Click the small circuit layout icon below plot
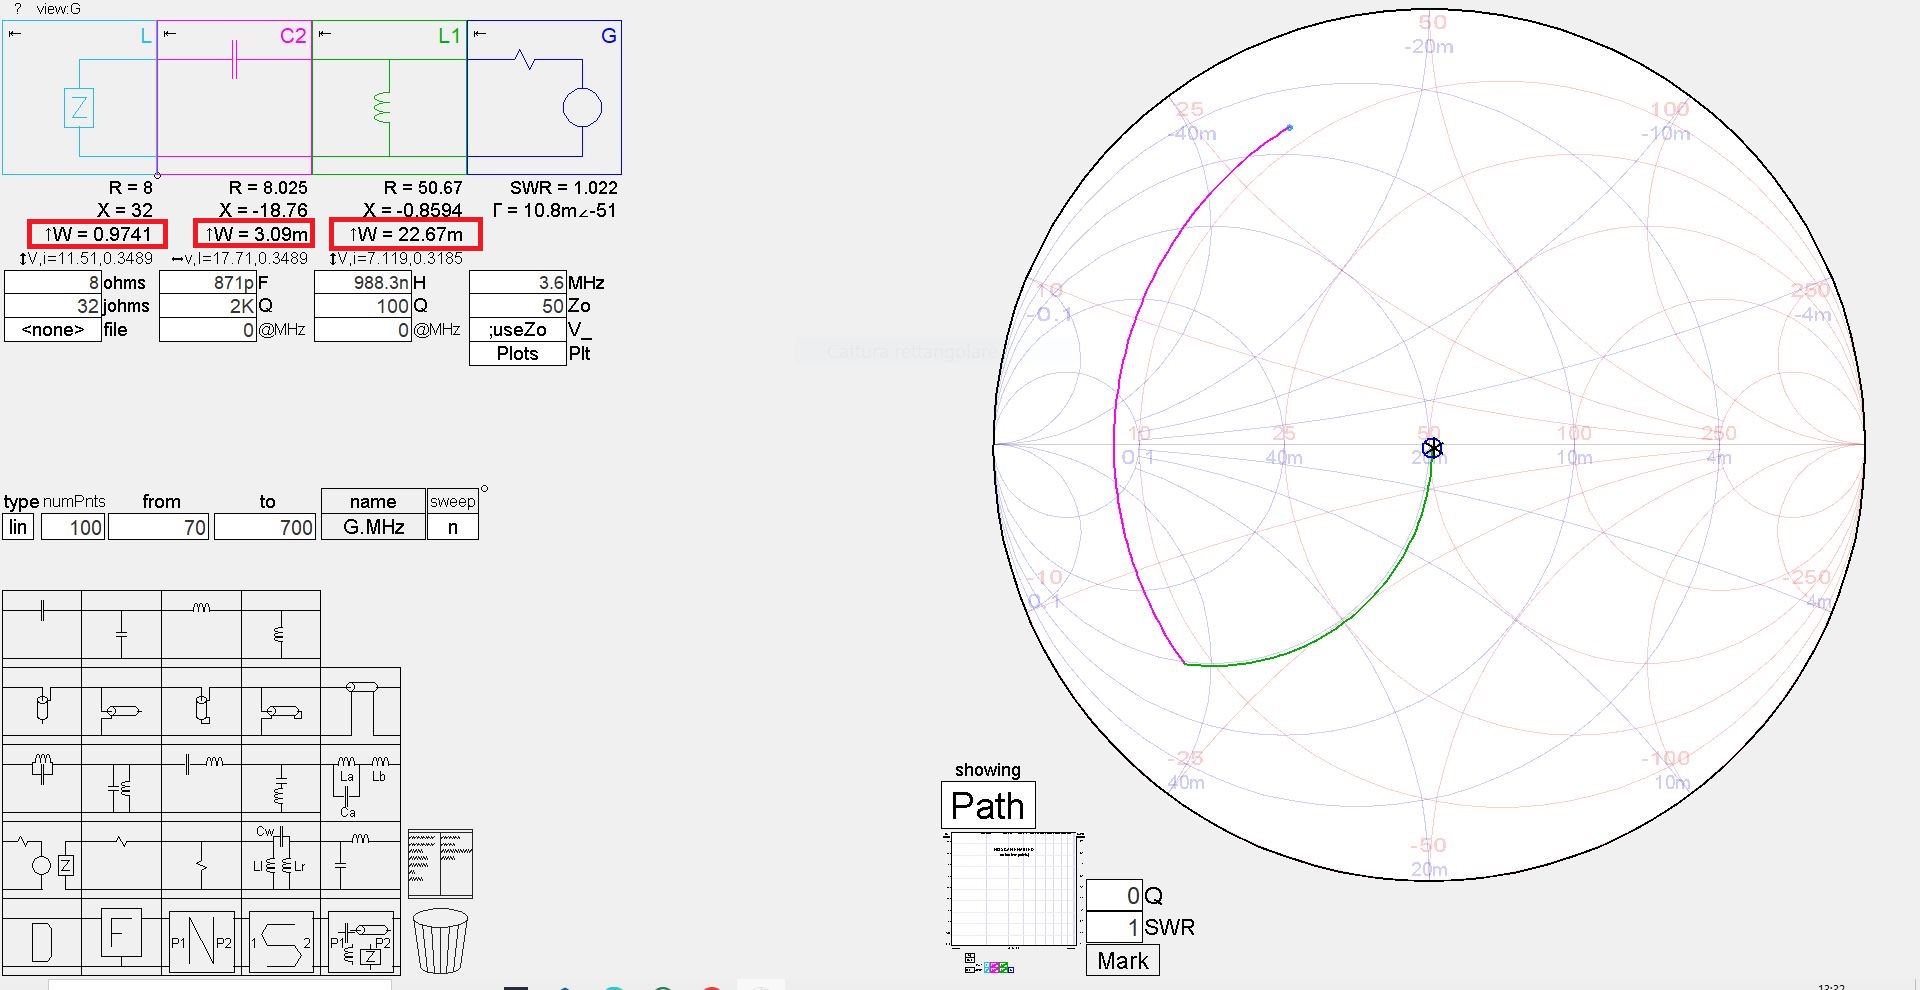1920x990 pixels. point(989,963)
